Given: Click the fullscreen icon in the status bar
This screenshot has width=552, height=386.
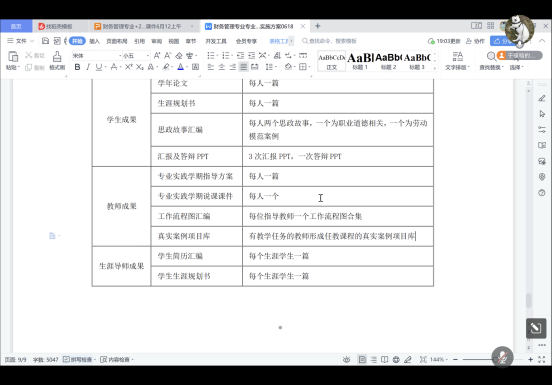Looking at the screenshot, I should [x=542, y=360].
